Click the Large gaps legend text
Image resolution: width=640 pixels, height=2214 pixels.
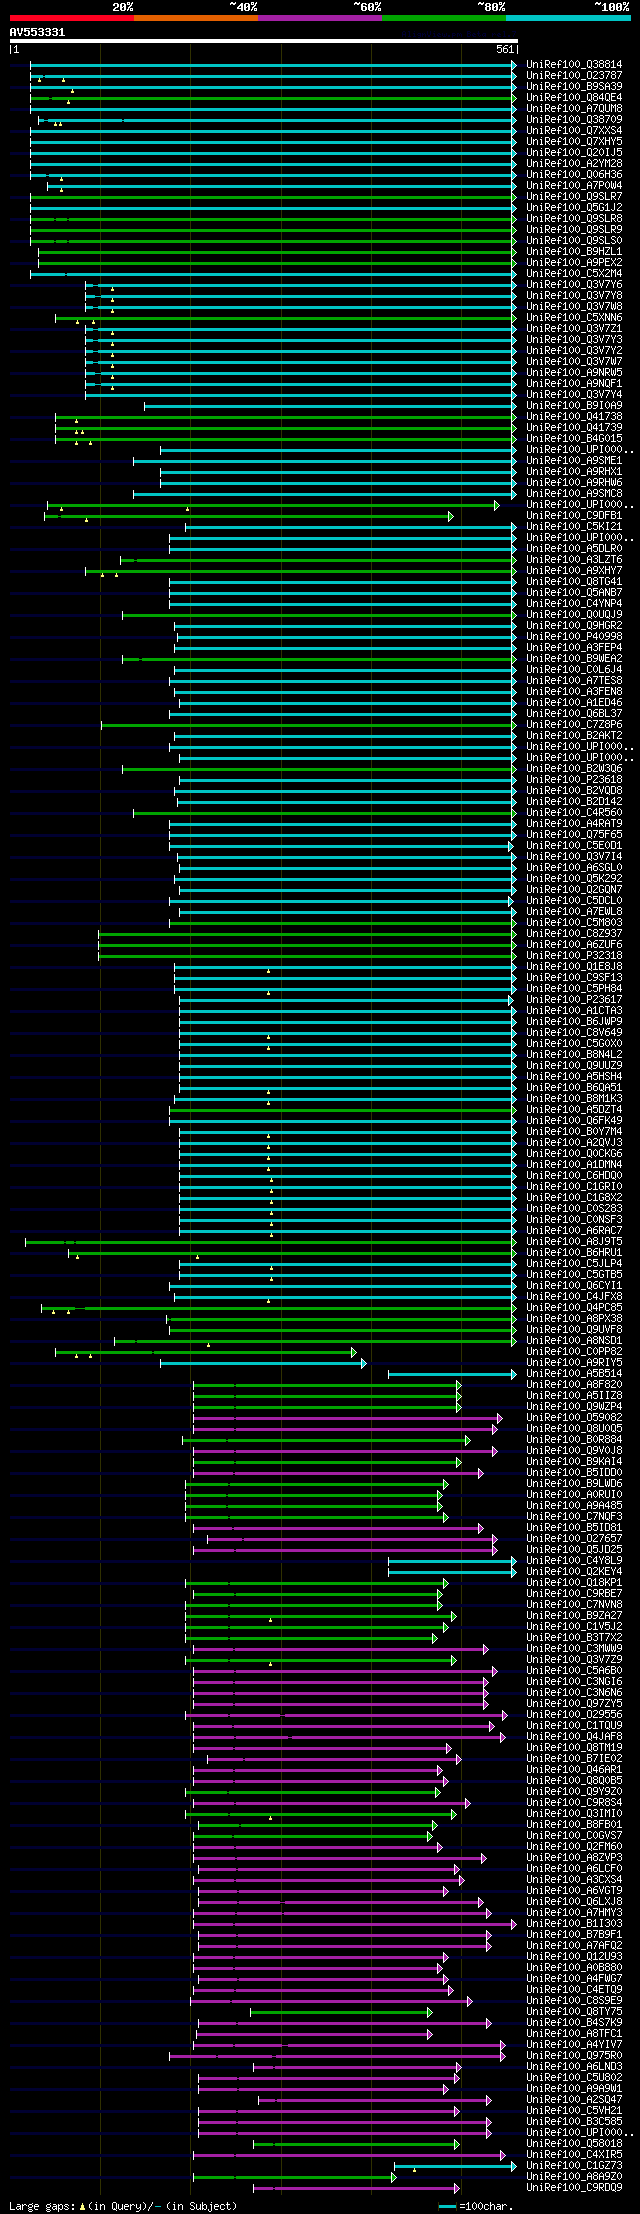pos(123,2205)
